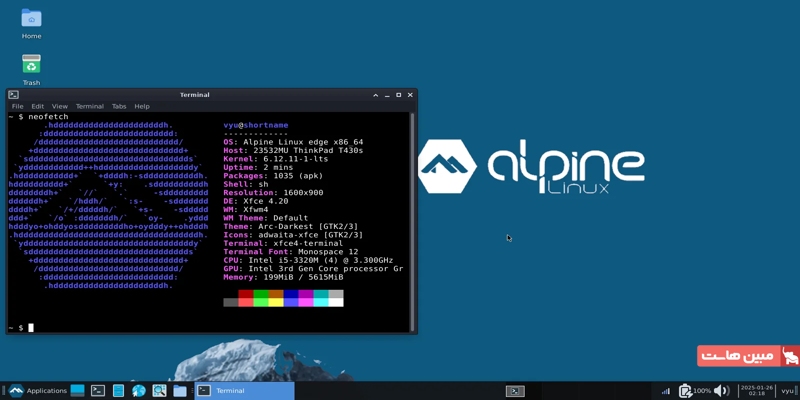Click the "neofetch" command text
800x400 pixels.
tap(48, 117)
